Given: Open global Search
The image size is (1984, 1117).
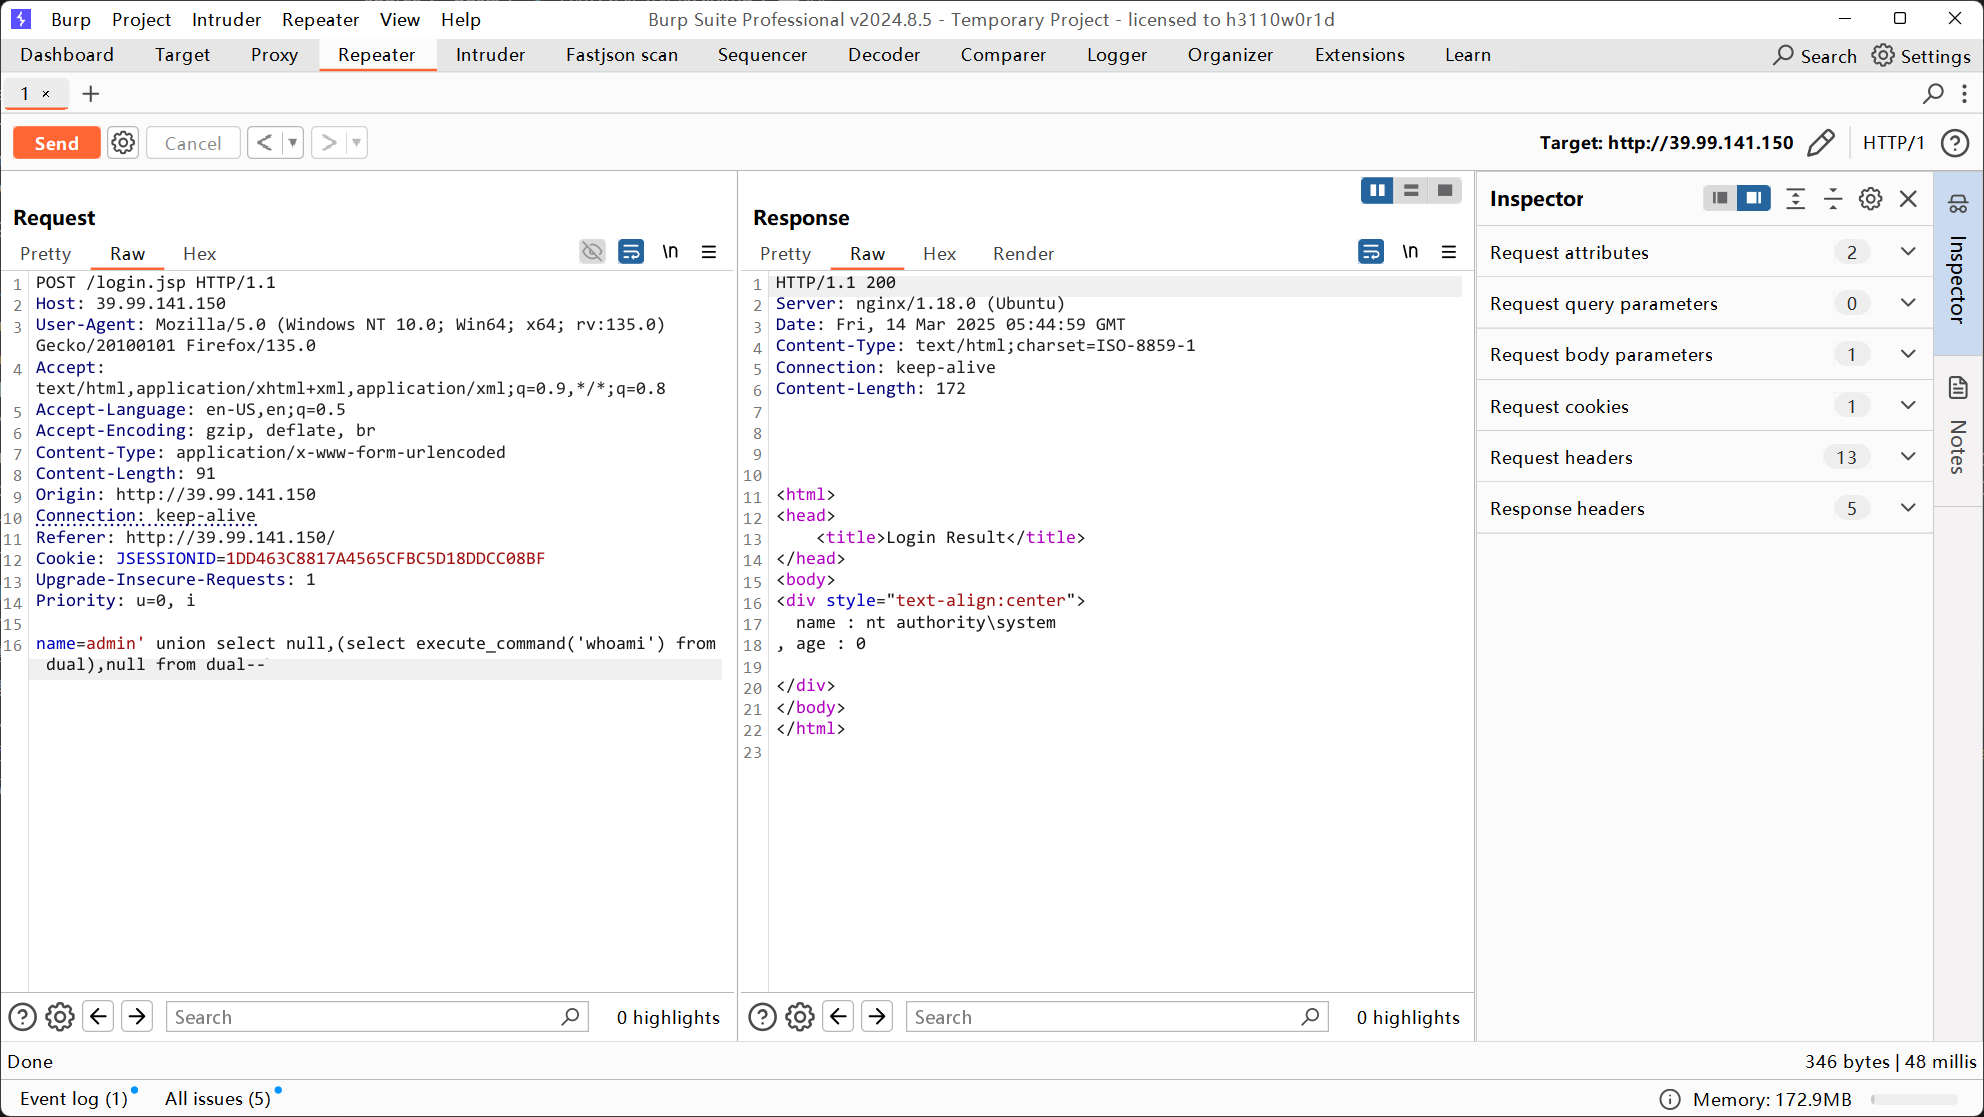Looking at the screenshot, I should point(1815,56).
